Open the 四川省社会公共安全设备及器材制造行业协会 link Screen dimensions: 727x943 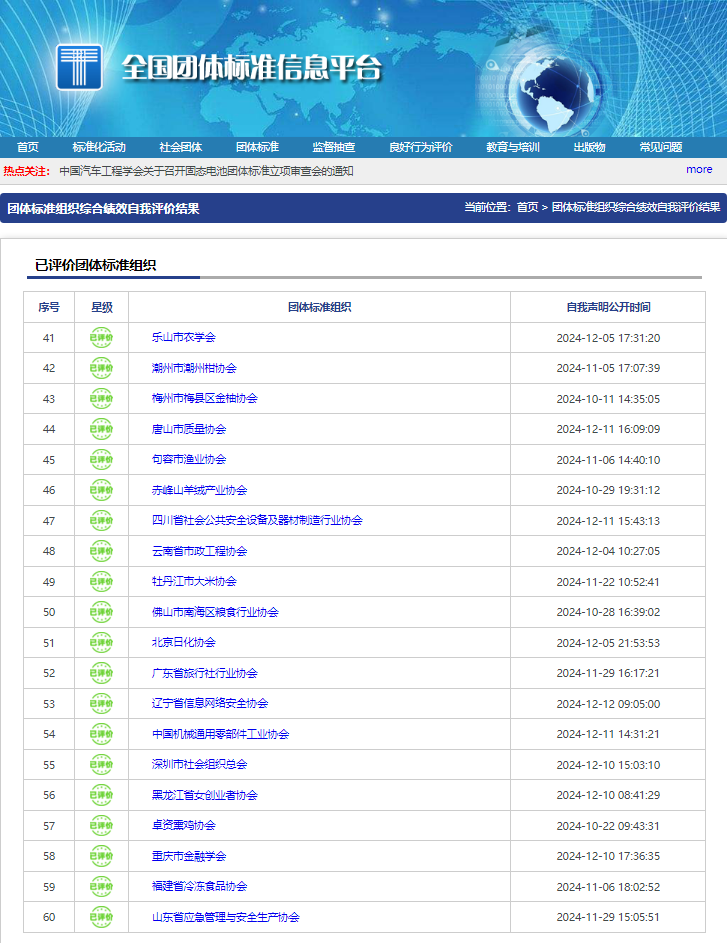pyautogui.click(x=257, y=520)
